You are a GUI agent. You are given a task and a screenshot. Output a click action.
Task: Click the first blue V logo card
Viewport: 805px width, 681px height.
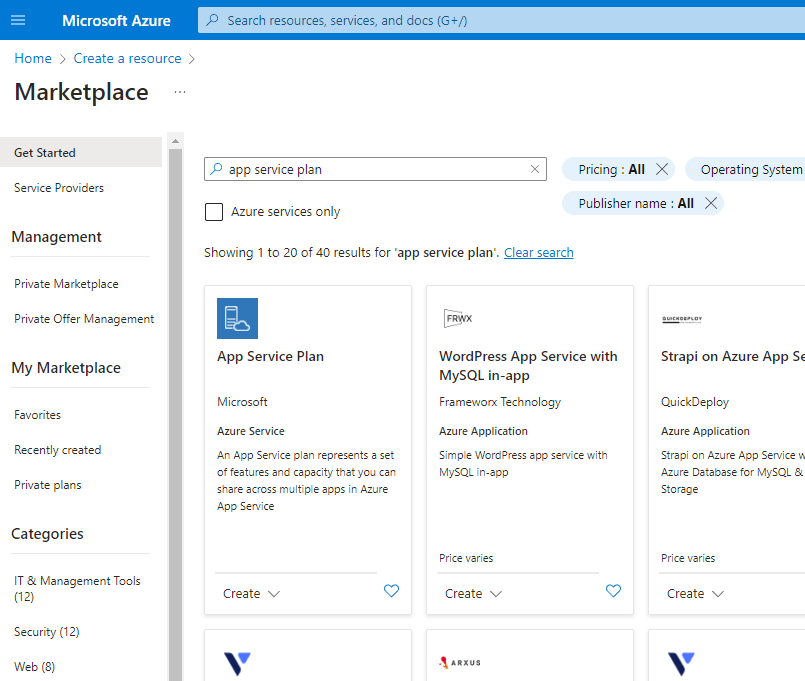click(x=237, y=664)
